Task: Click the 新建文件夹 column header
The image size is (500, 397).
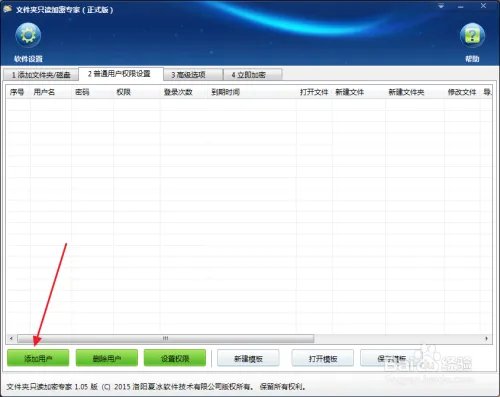Action: (x=415, y=92)
